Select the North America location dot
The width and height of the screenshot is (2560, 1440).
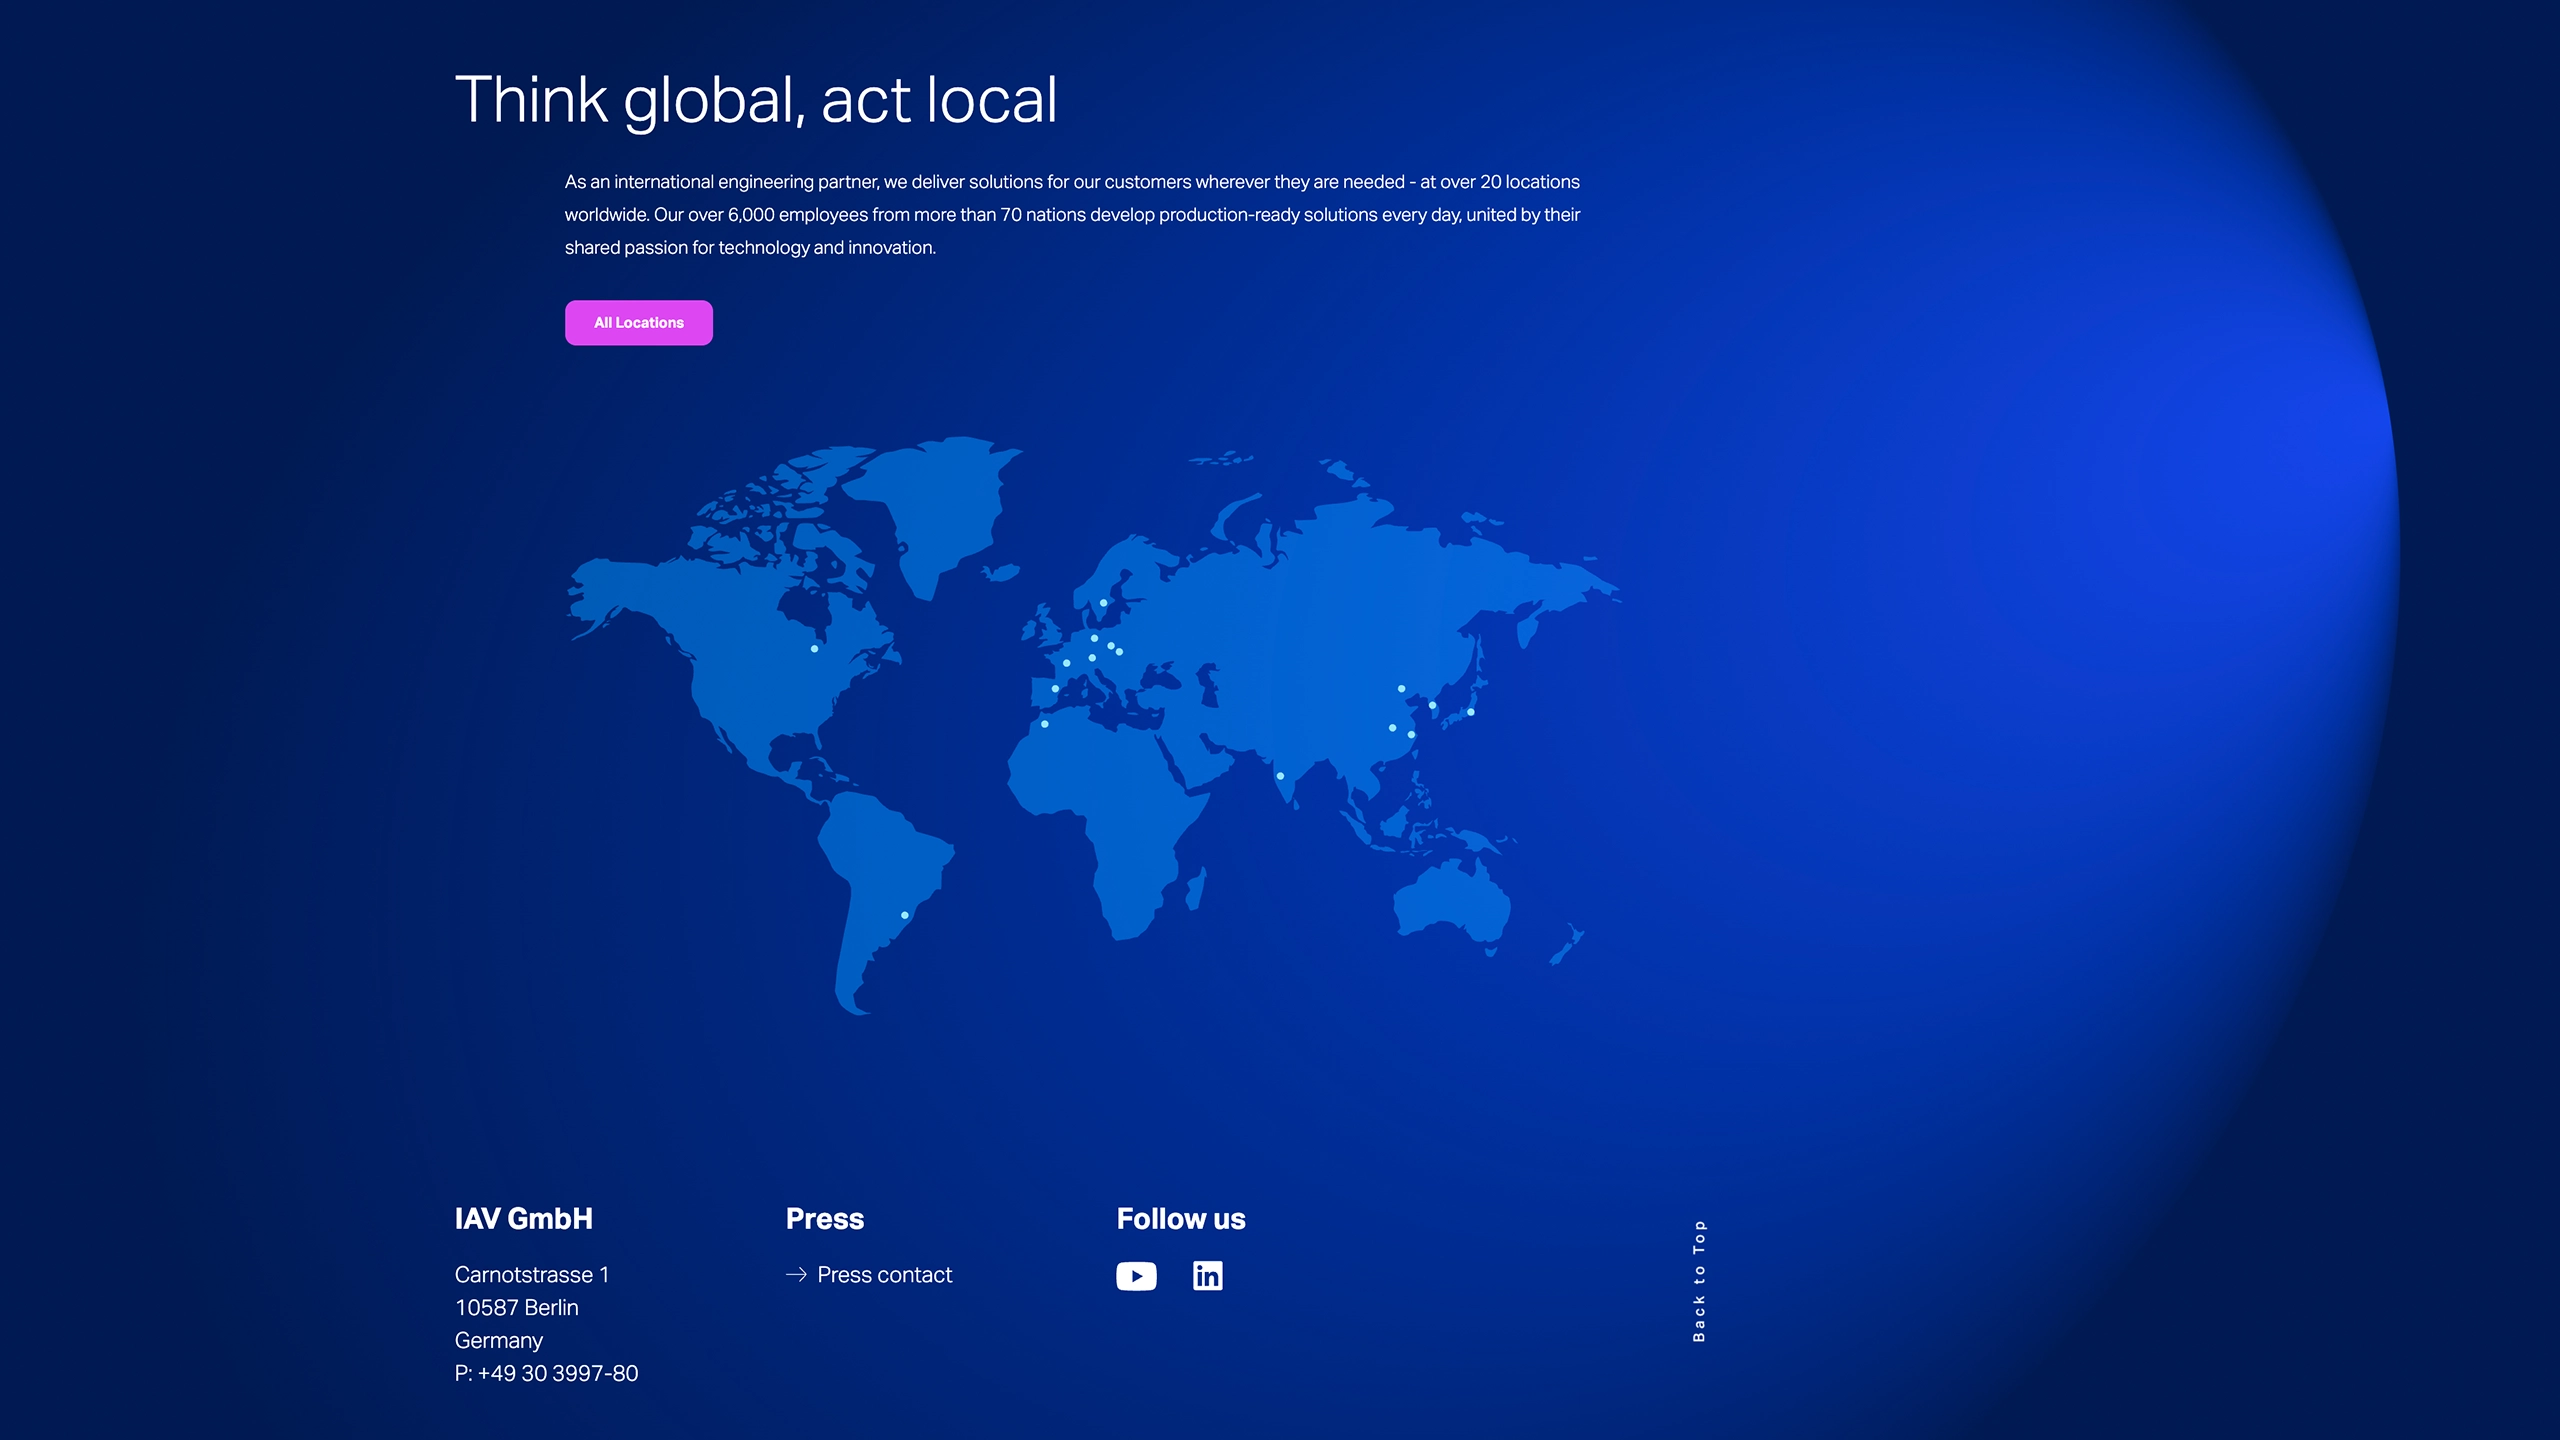pyautogui.click(x=814, y=649)
